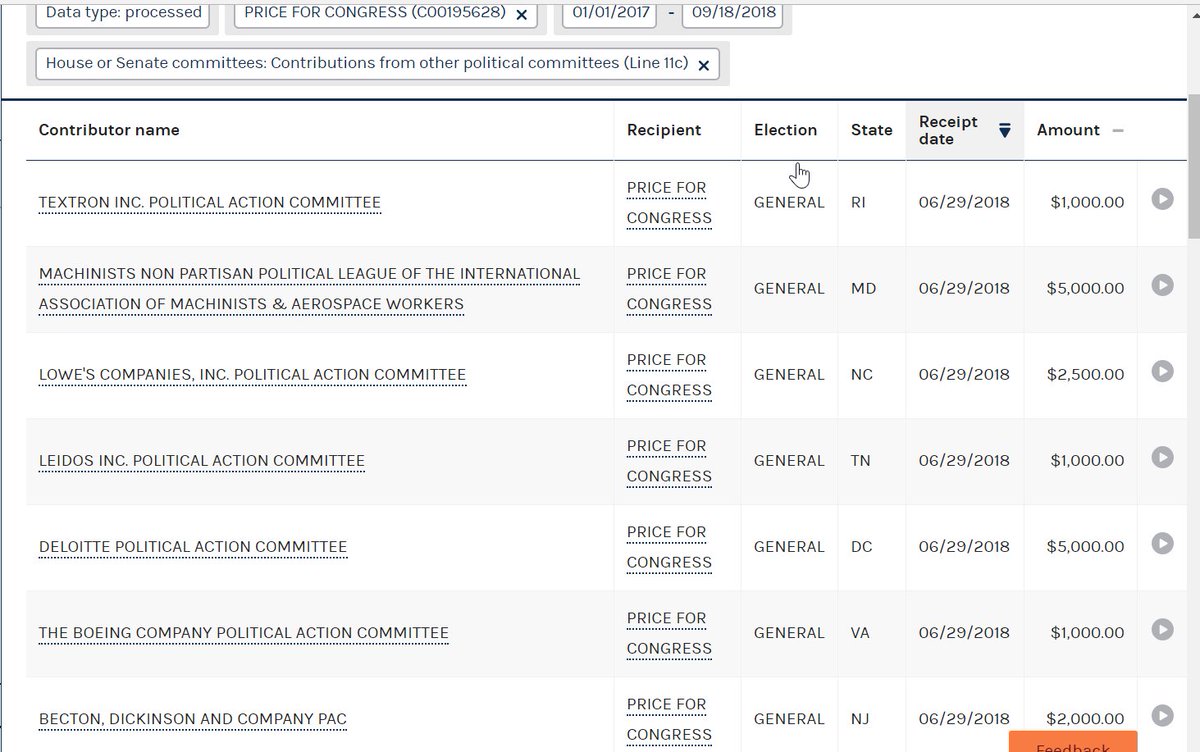The image size is (1200, 752).
Task: Select the $2,500.00 amount in Lowe's row
Action: point(1085,374)
